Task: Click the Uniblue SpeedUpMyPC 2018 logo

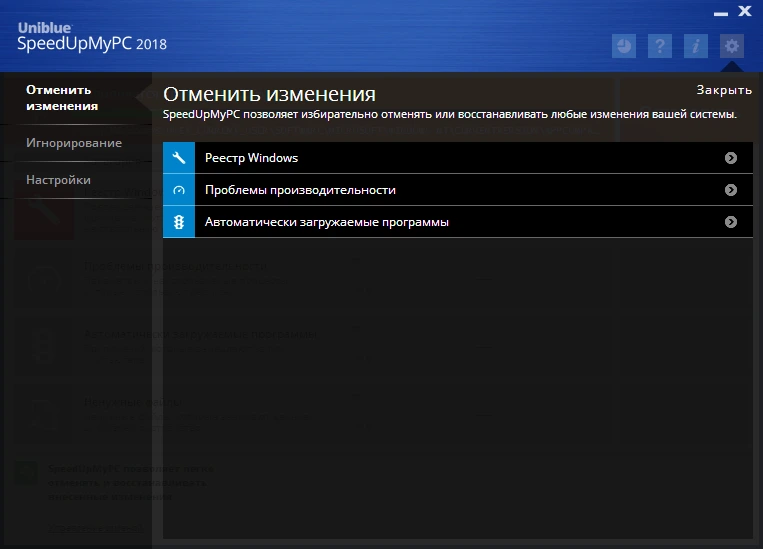Action: click(92, 37)
